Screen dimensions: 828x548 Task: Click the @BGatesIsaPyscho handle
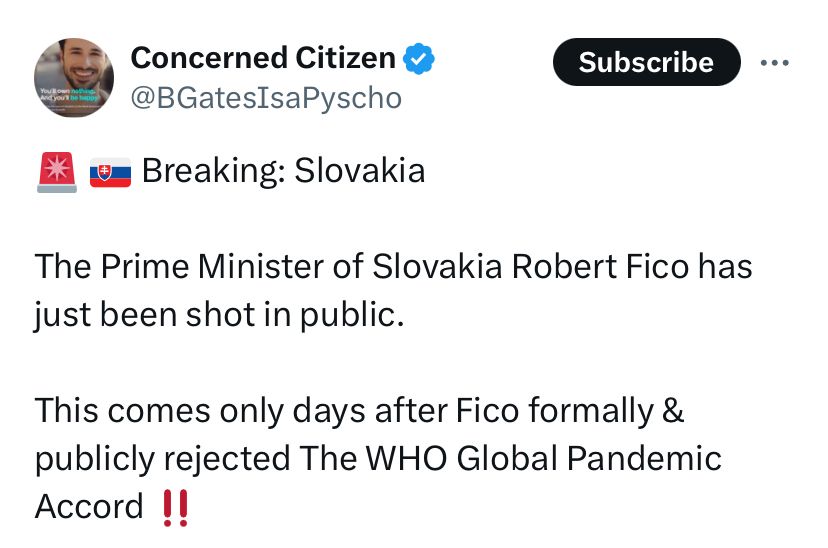266,97
